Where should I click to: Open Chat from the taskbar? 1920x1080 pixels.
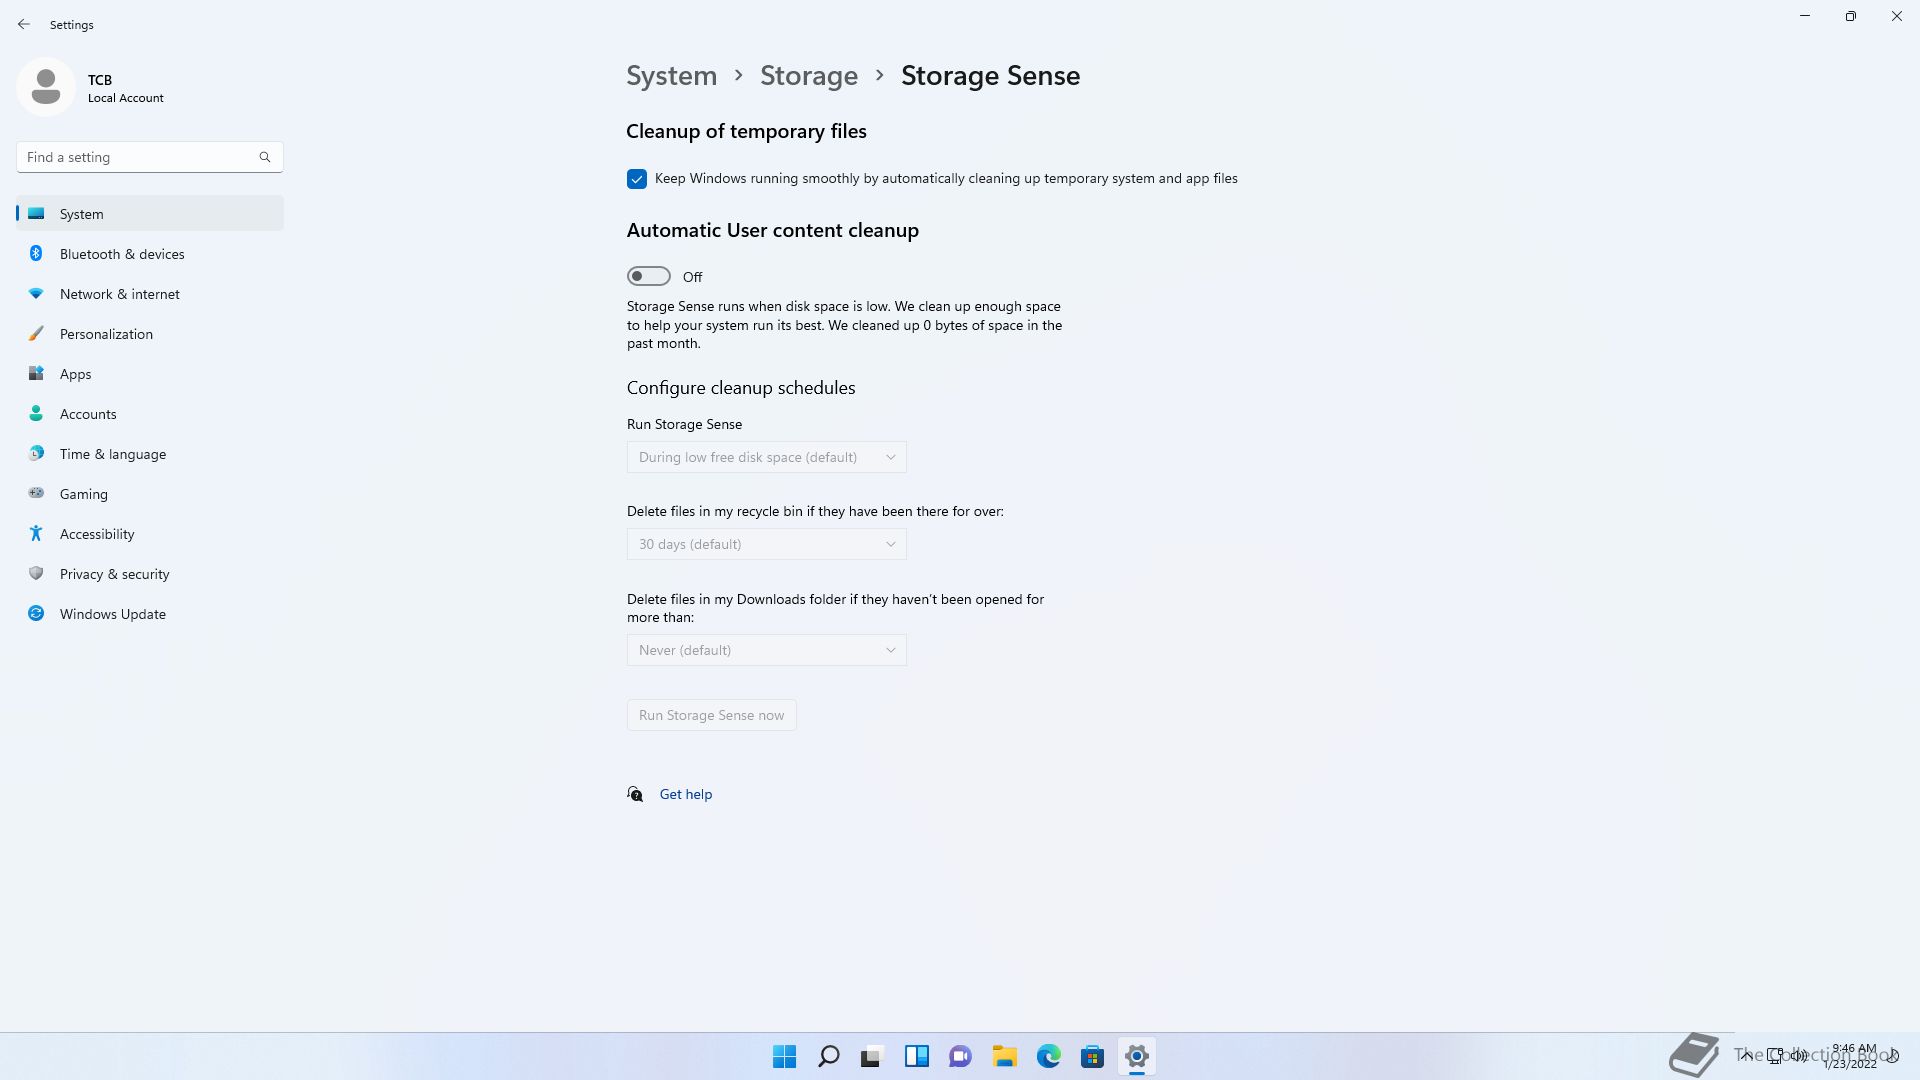tap(961, 1056)
